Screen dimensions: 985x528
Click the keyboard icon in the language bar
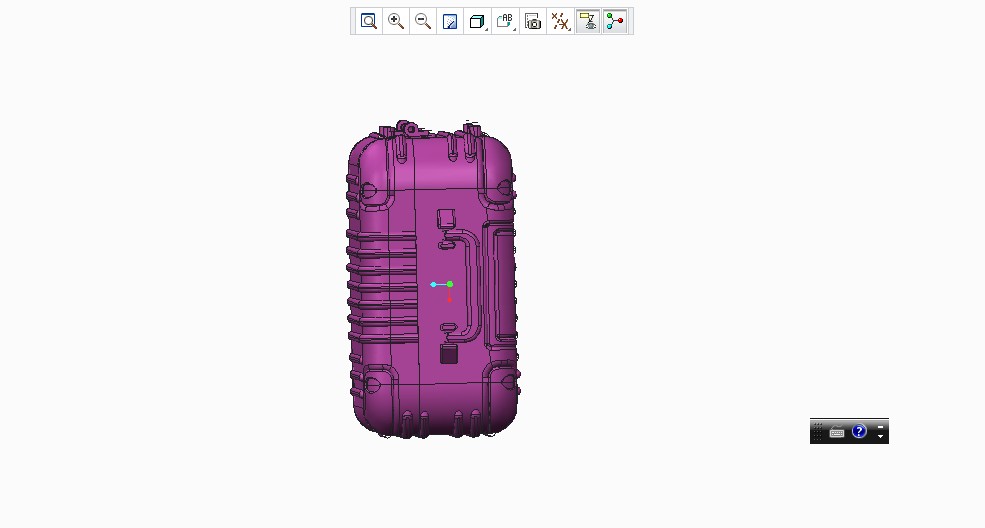click(836, 432)
